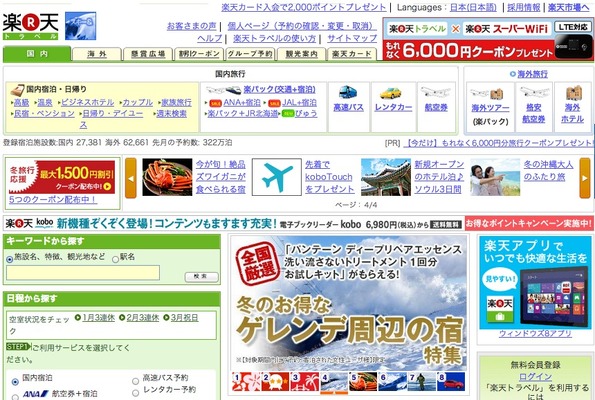Viewport: 595px width, 400px height.
Task: Click the keyword search (検索) button
Action: (201, 277)
